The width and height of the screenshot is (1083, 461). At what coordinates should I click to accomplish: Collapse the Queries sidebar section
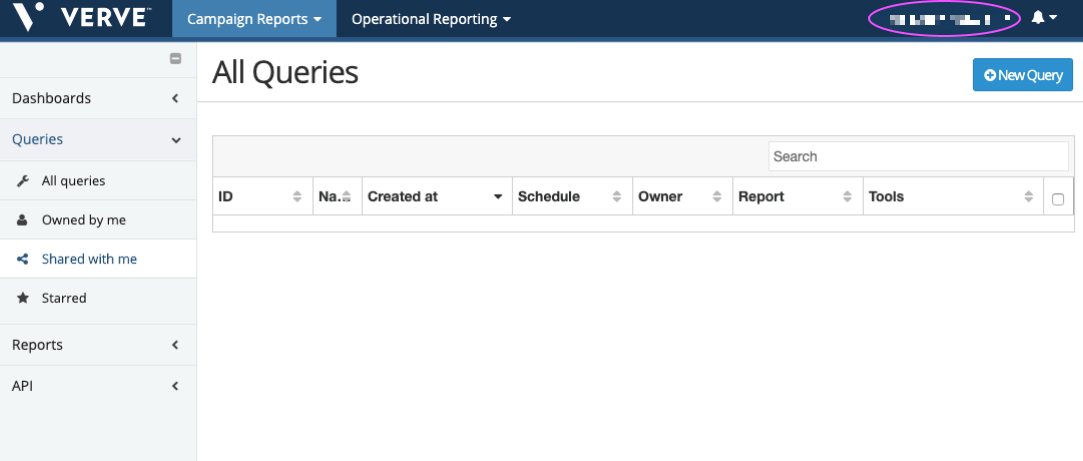(98, 140)
